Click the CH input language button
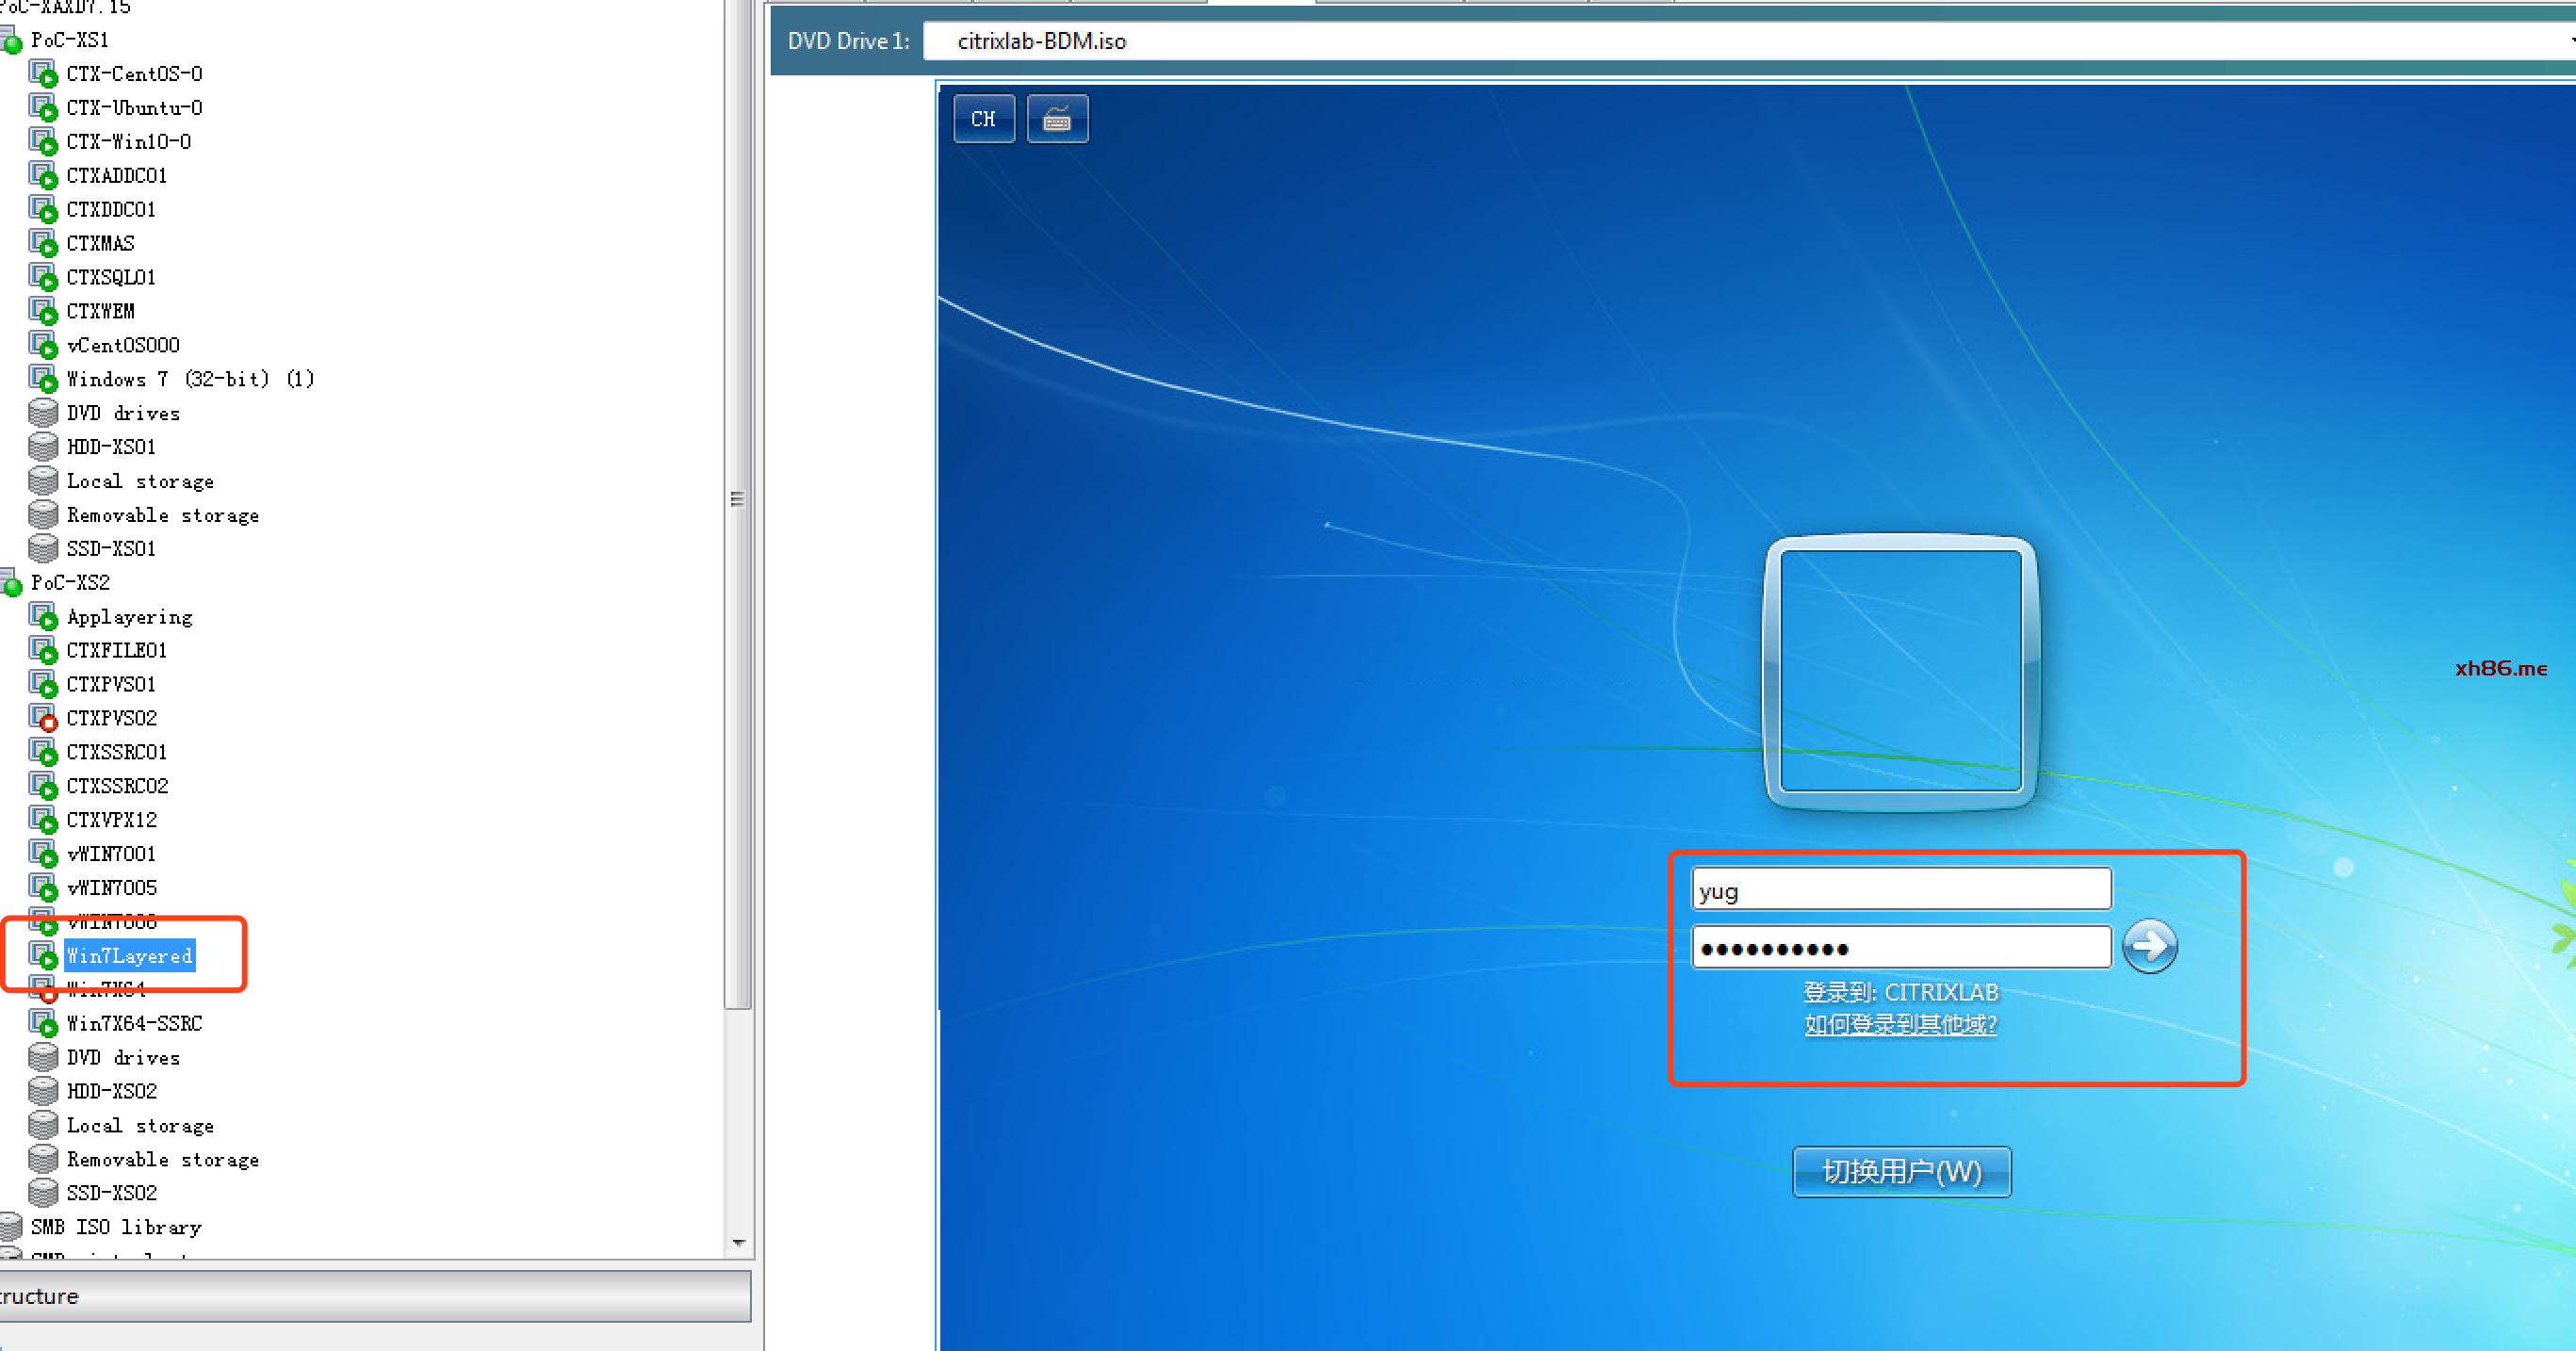 coord(983,119)
